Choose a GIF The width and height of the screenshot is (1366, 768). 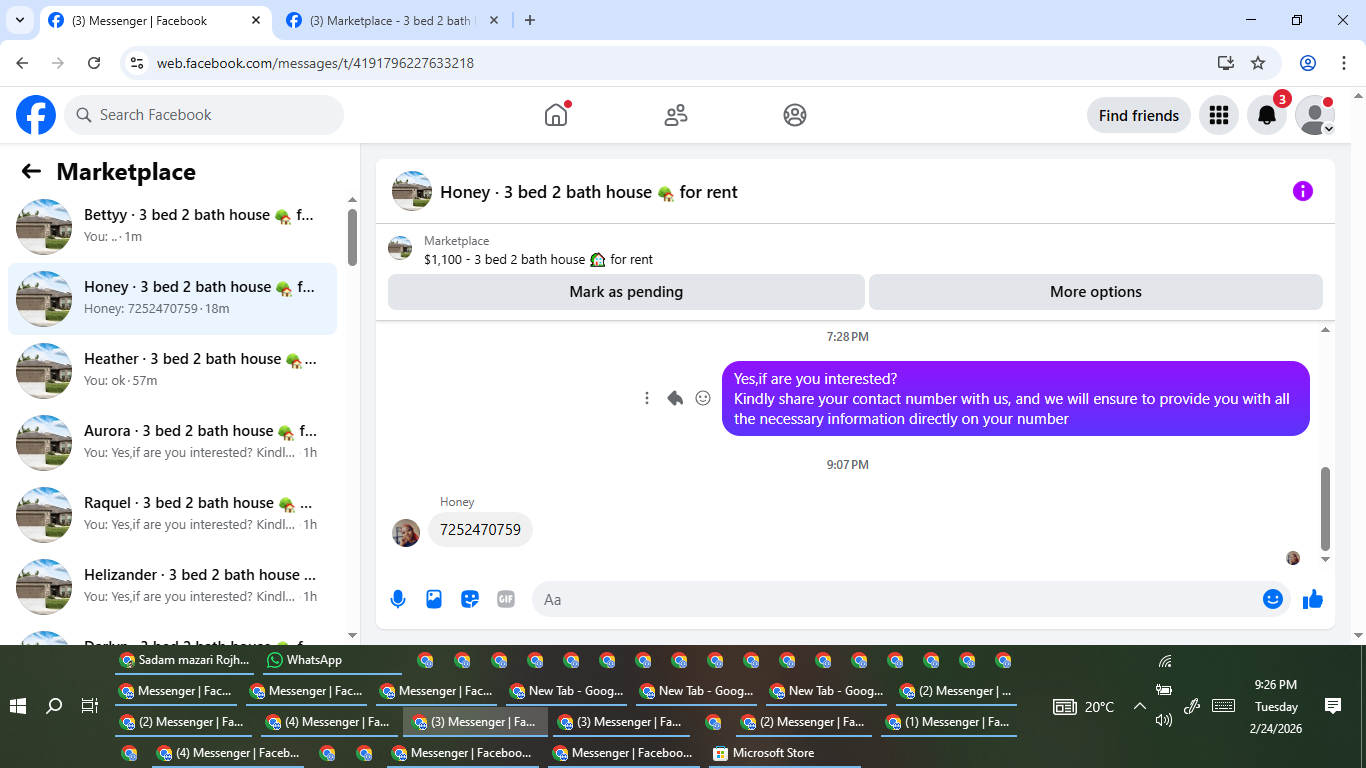(x=506, y=599)
